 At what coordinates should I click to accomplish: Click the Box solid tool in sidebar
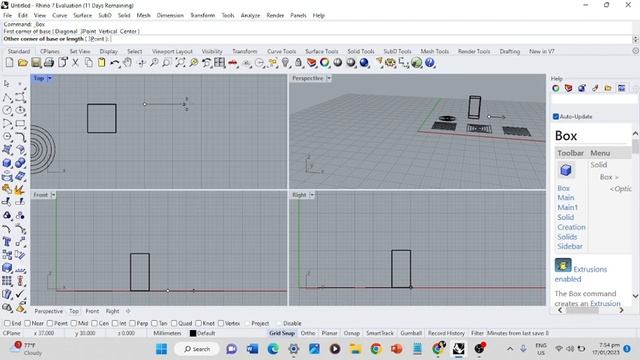pos(7,163)
